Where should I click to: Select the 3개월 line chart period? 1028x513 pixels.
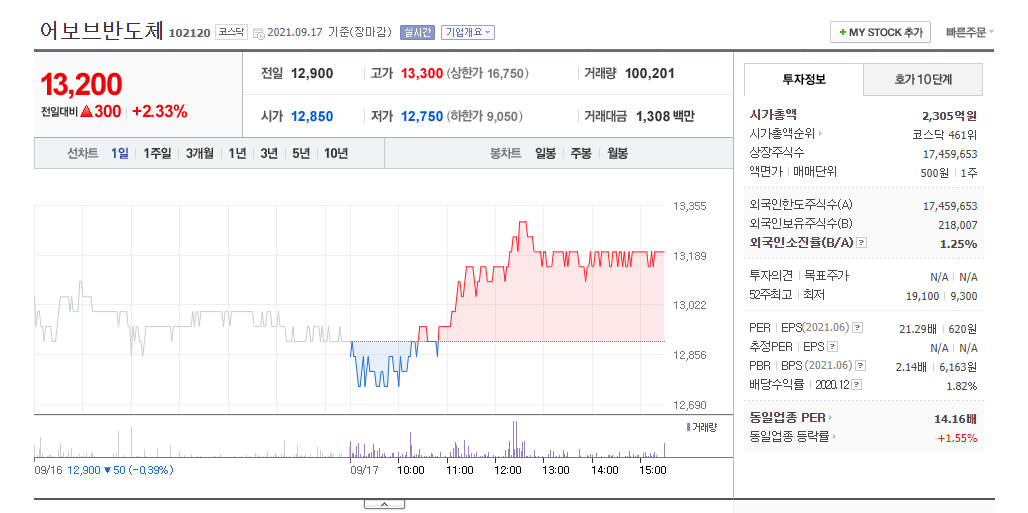coord(200,154)
